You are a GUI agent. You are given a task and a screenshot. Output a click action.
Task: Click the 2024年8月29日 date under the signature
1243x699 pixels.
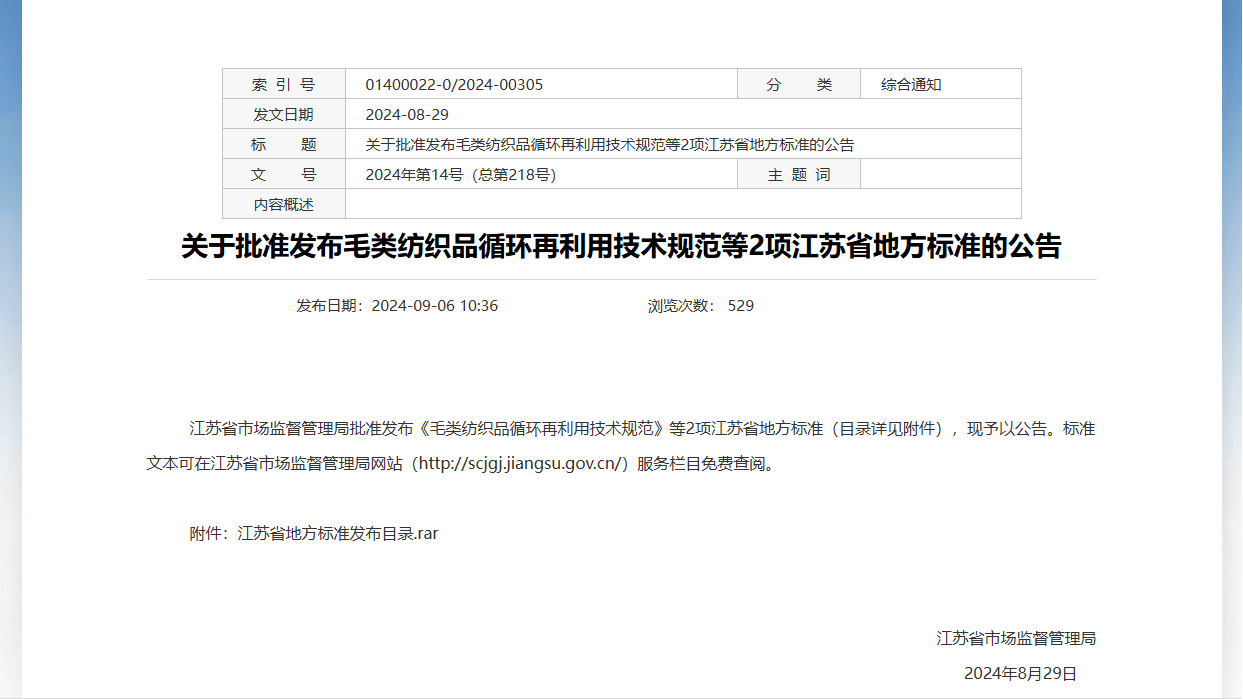[1020, 674]
